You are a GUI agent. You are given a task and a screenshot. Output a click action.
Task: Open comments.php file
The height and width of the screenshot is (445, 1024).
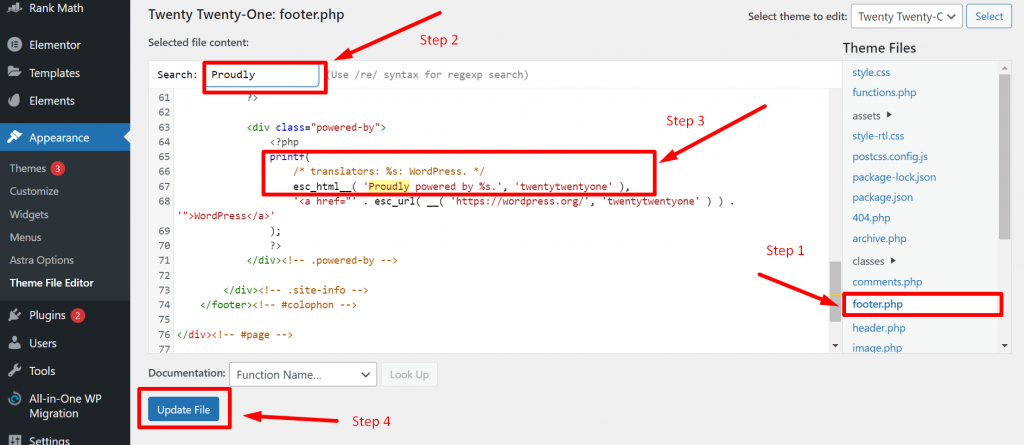[887, 282]
